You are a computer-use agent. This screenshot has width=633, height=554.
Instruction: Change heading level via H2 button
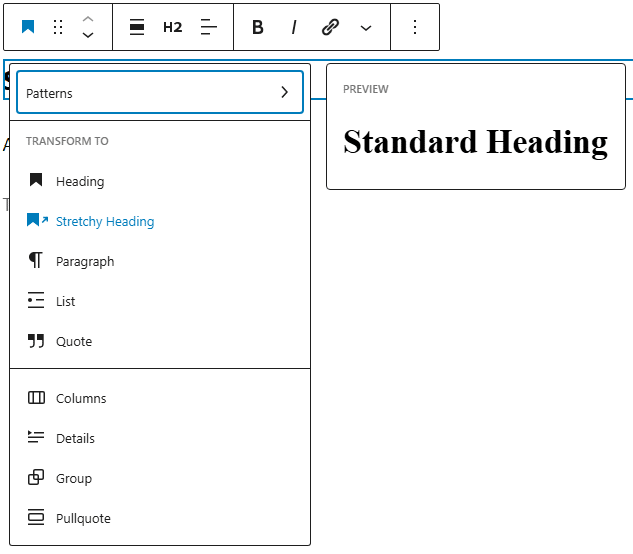point(173,27)
